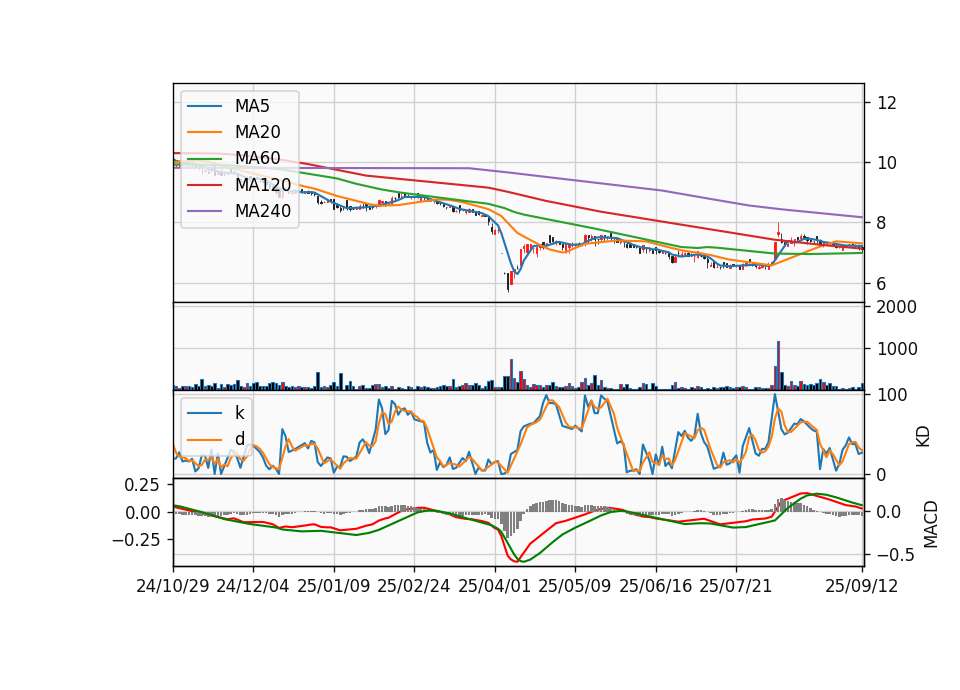
Task: Click the MA120 legend label
Action: tap(263, 184)
